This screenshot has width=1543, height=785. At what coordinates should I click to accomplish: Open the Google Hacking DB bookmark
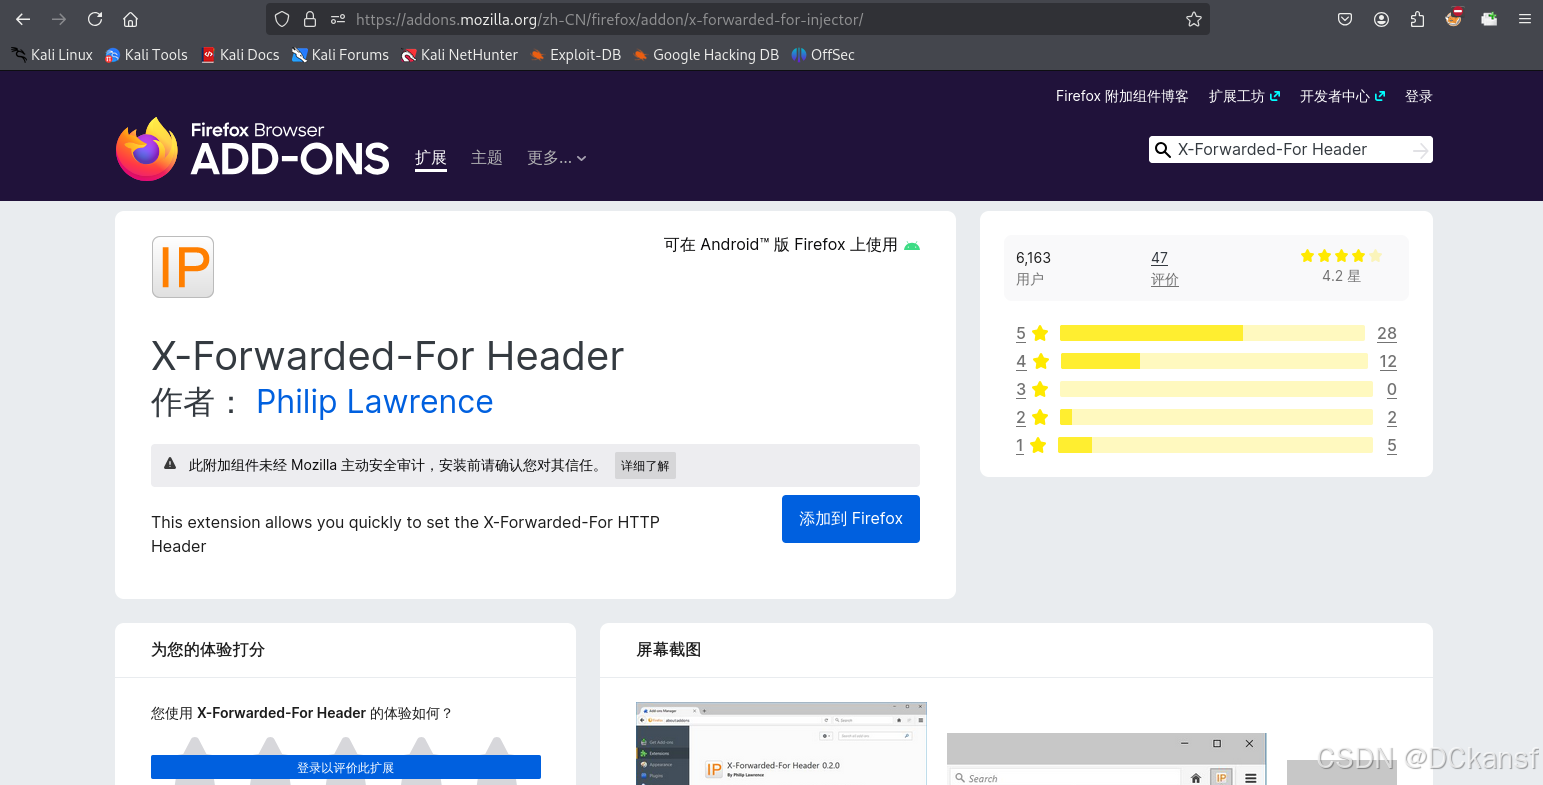[706, 55]
